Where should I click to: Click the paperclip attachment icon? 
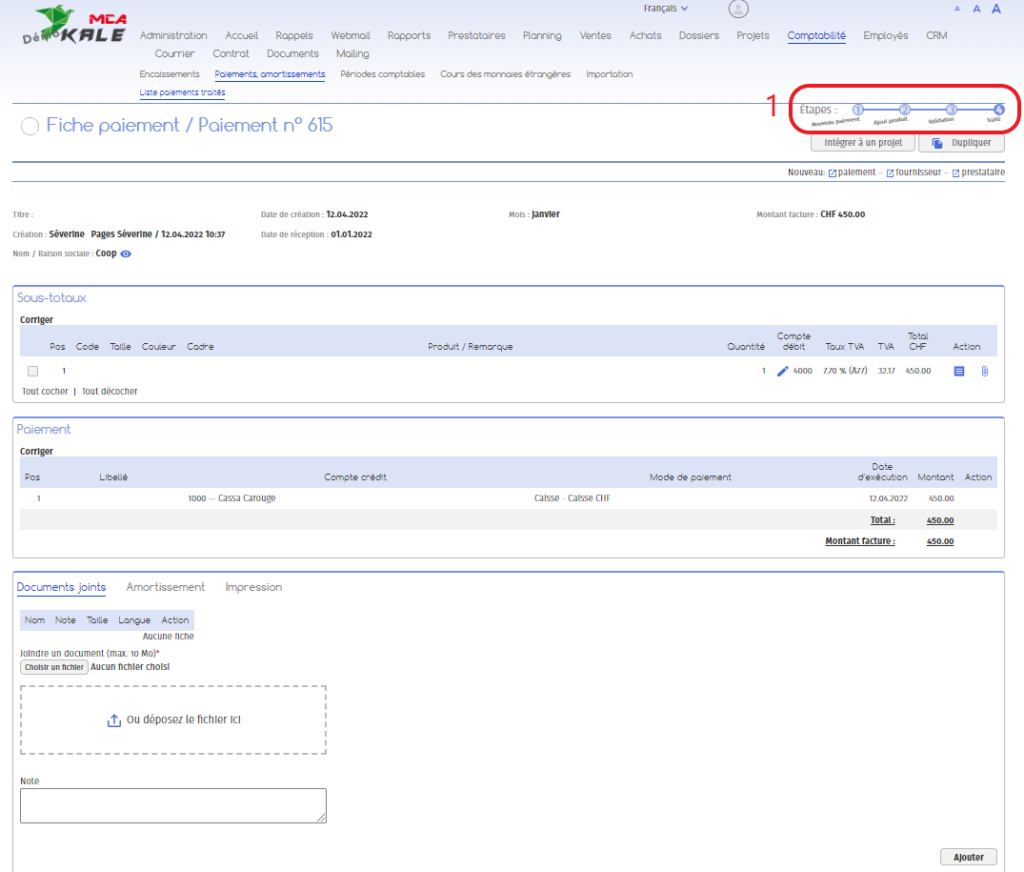click(x=984, y=371)
